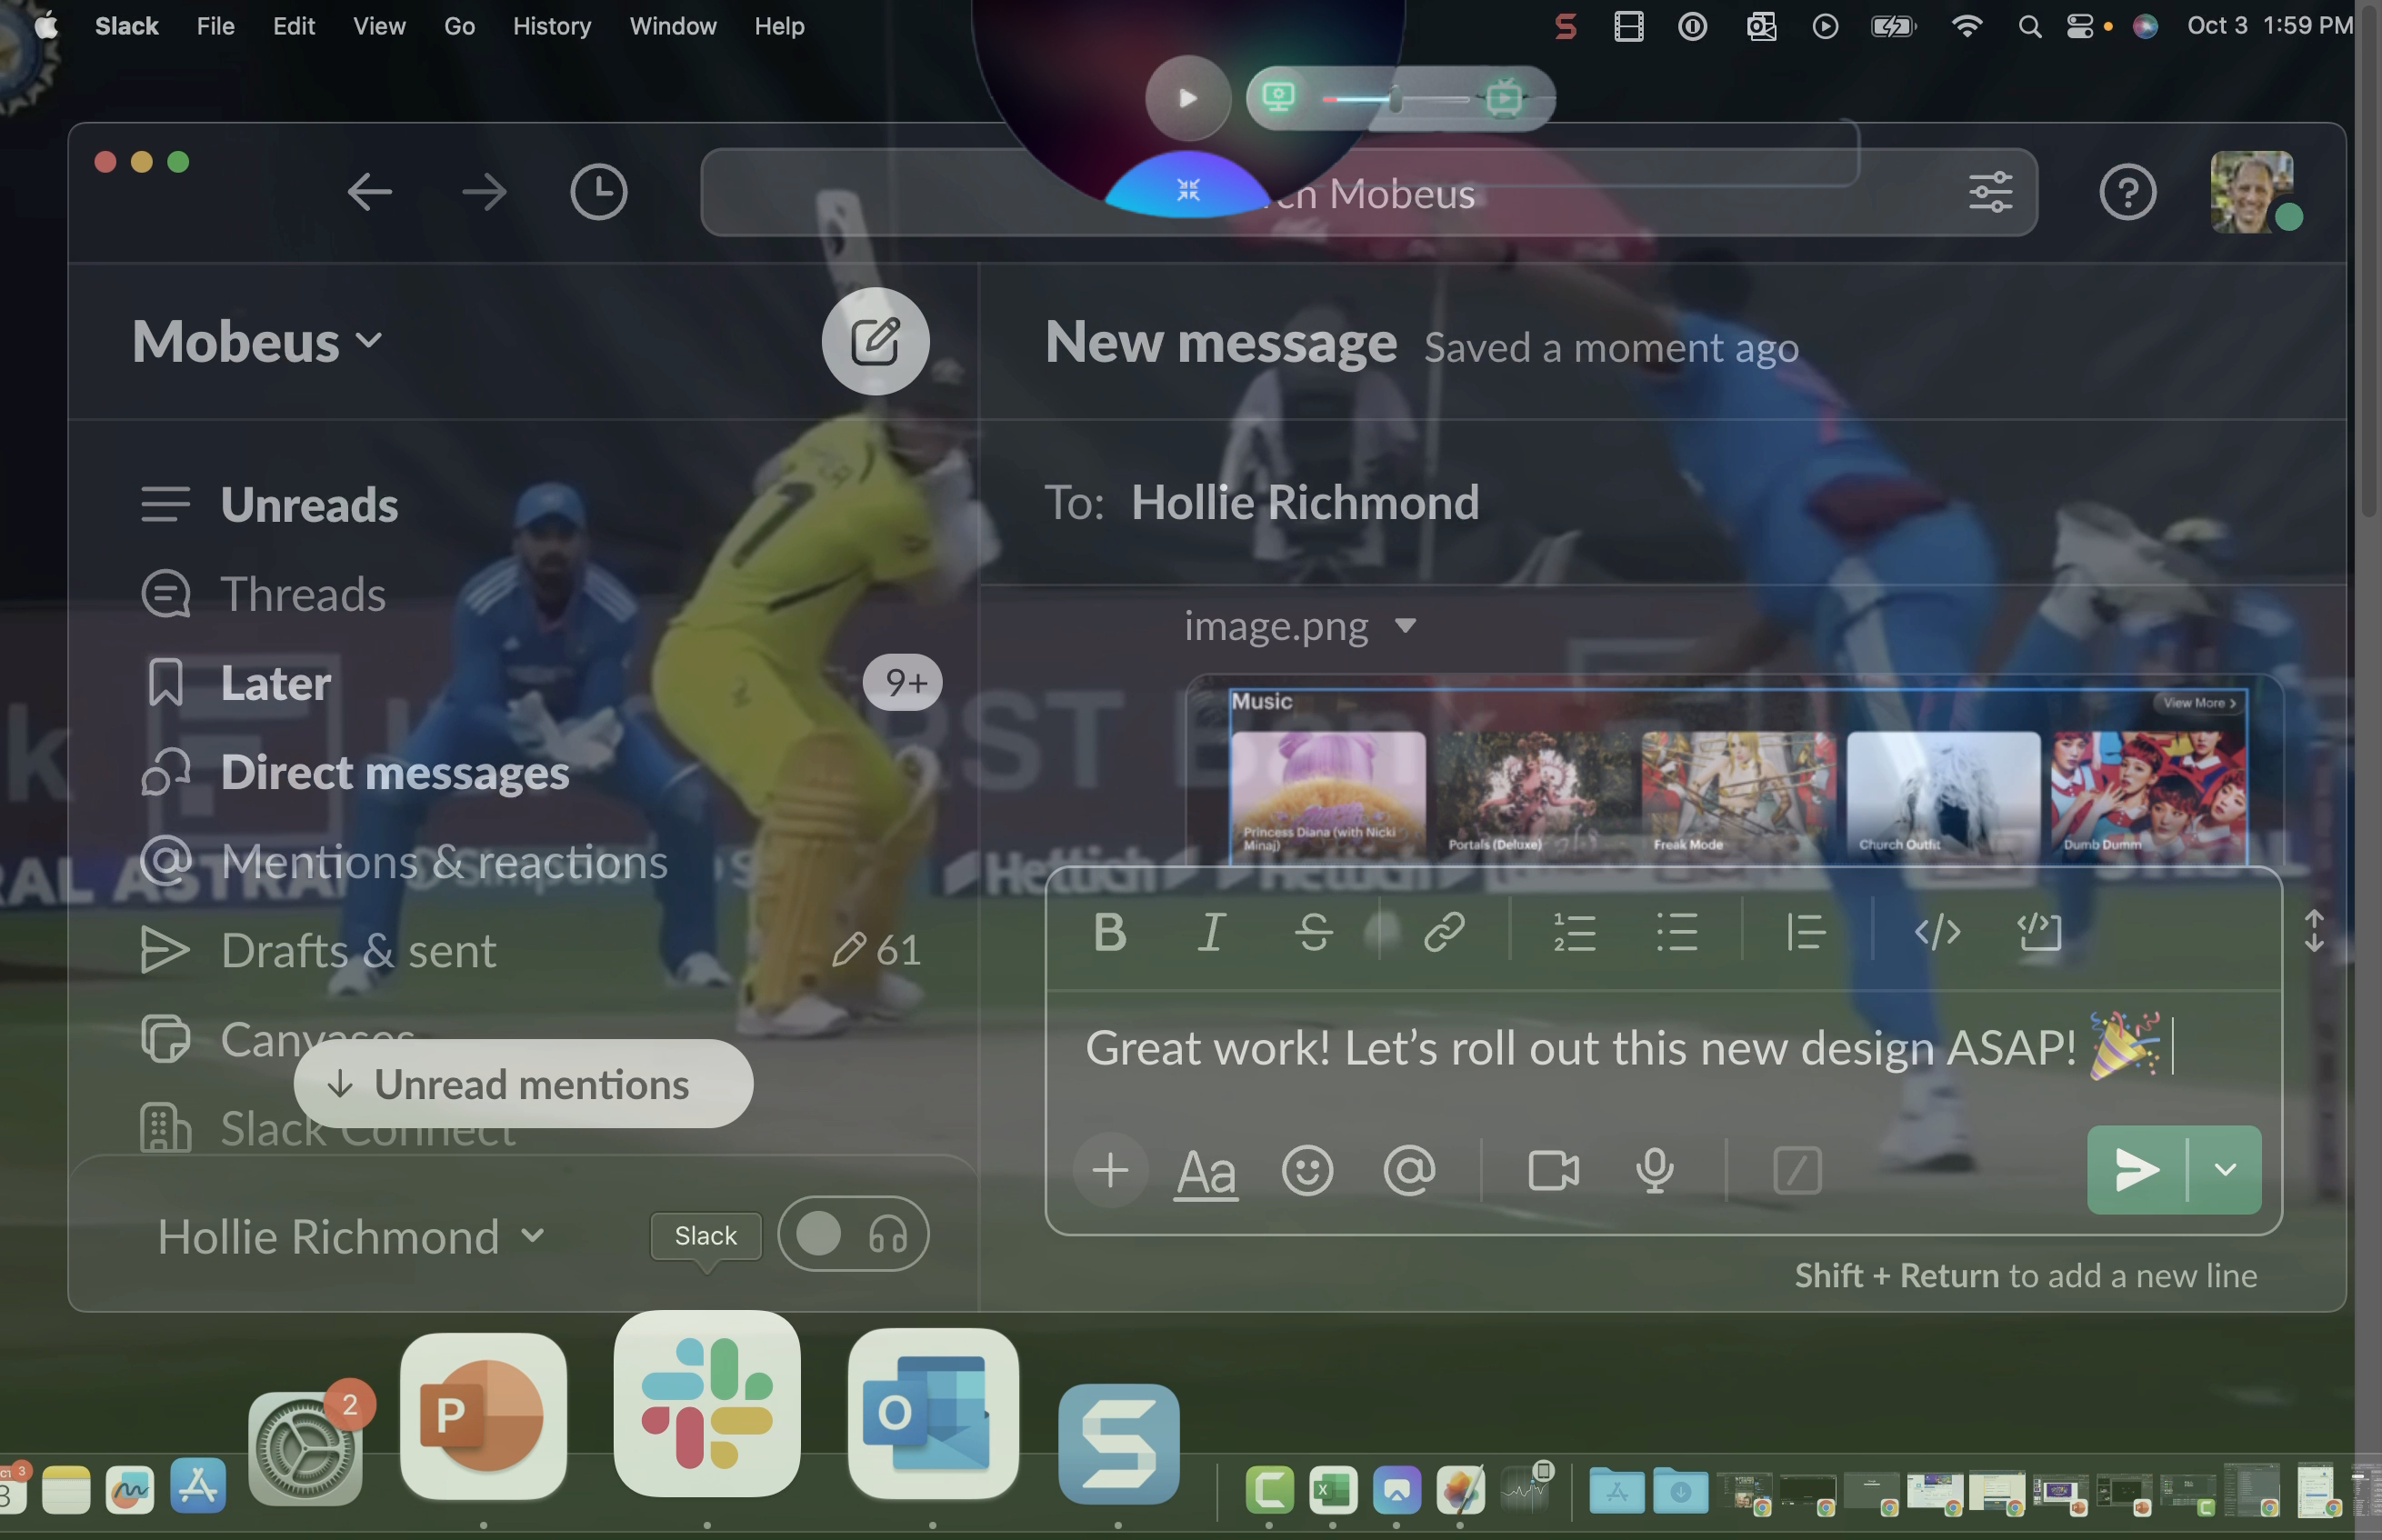Toggle strikethrough formatting

pyautogui.click(x=1313, y=932)
